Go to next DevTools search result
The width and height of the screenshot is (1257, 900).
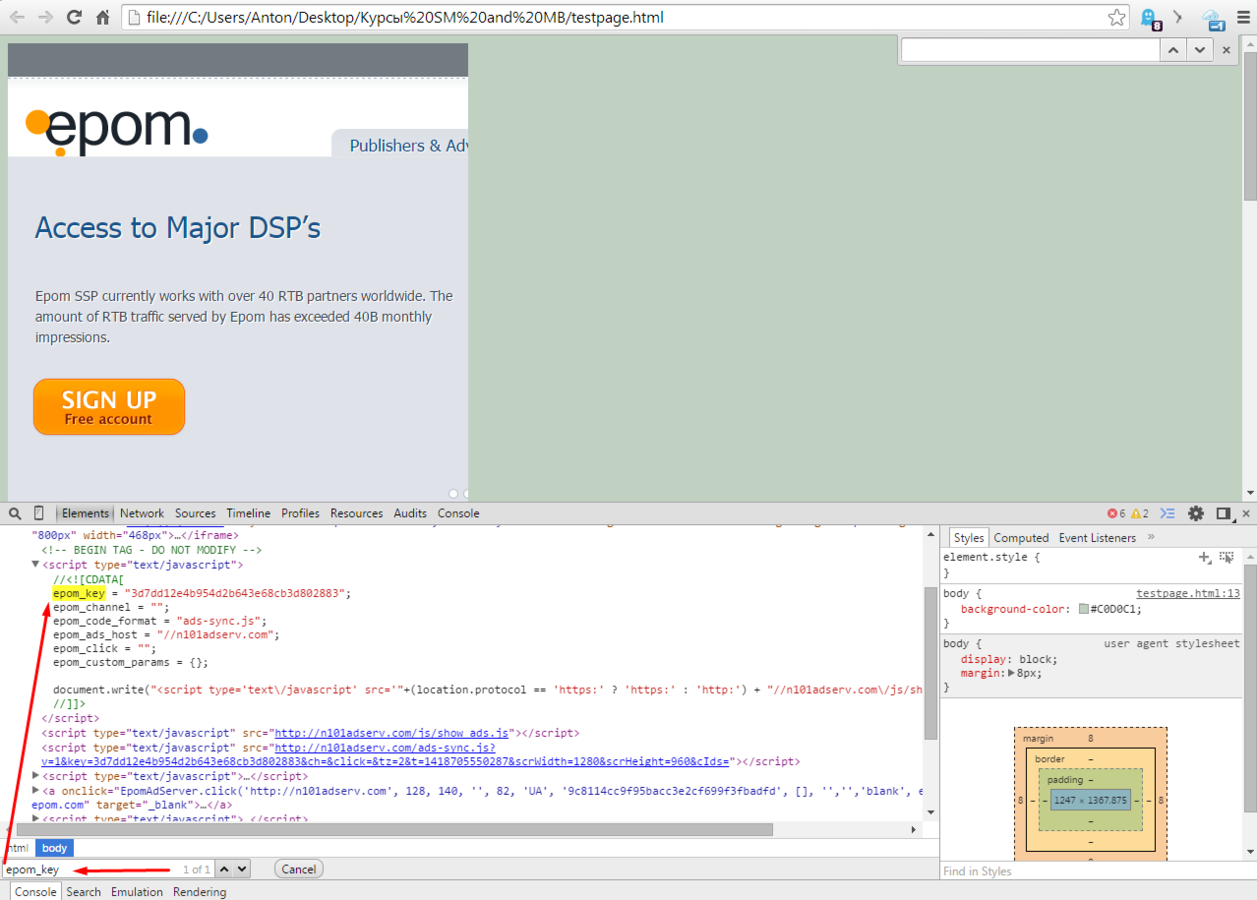click(x=241, y=869)
